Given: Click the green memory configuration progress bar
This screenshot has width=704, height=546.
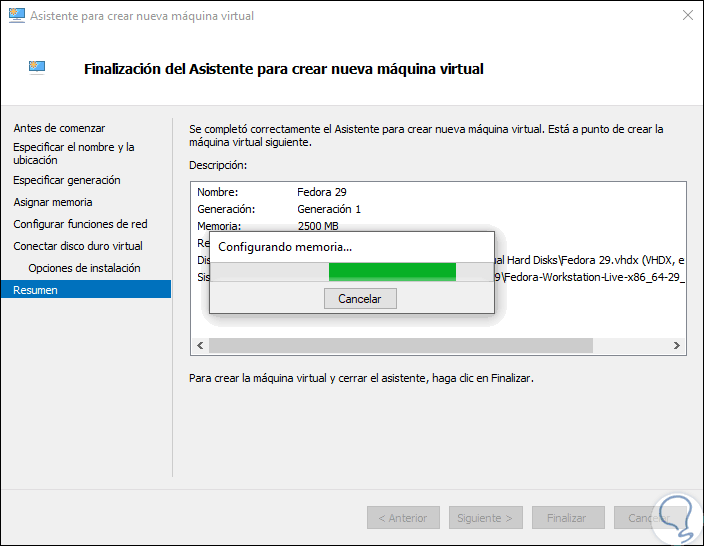Looking at the screenshot, I should point(392,272).
